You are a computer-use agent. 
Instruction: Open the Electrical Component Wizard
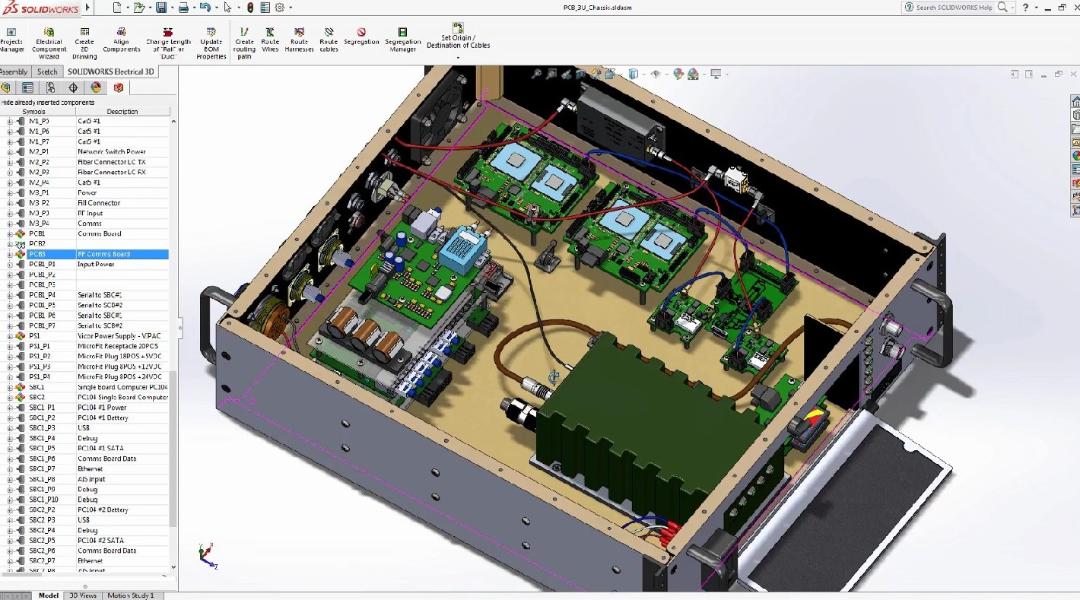tap(49, 43)
